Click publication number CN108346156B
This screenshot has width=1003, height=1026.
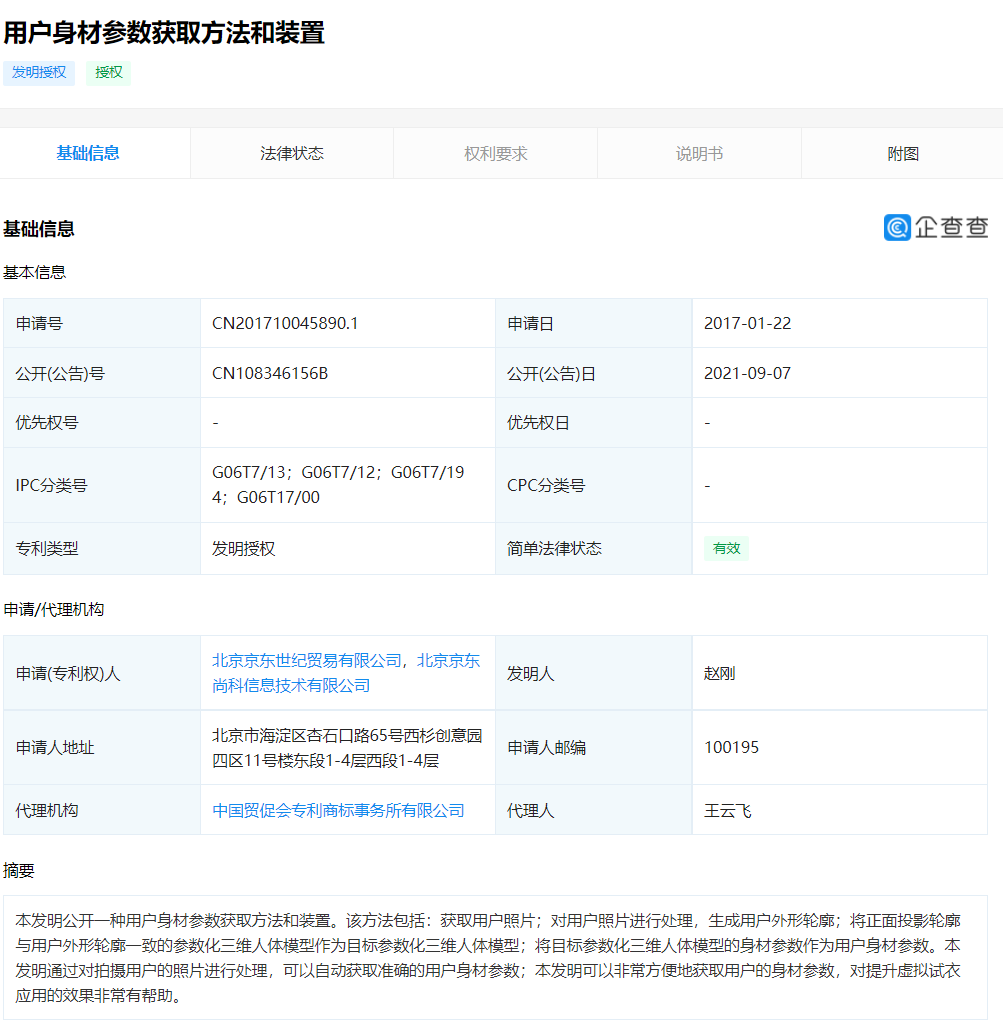click(270, 373)
